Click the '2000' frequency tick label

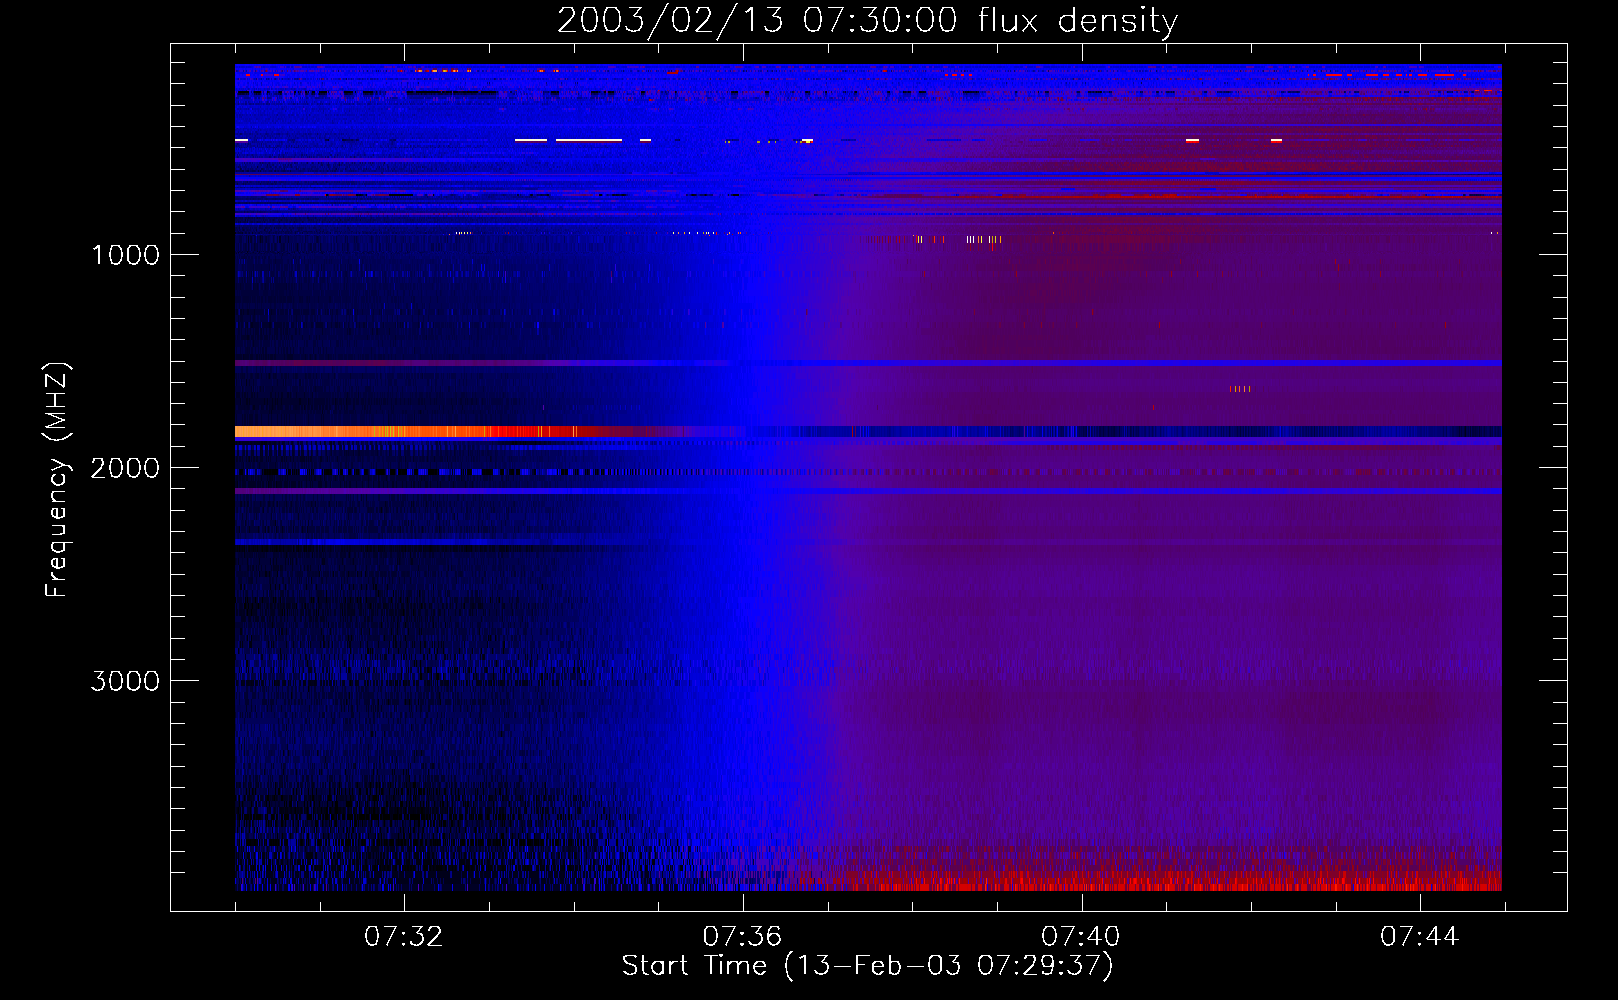point(125,468)
